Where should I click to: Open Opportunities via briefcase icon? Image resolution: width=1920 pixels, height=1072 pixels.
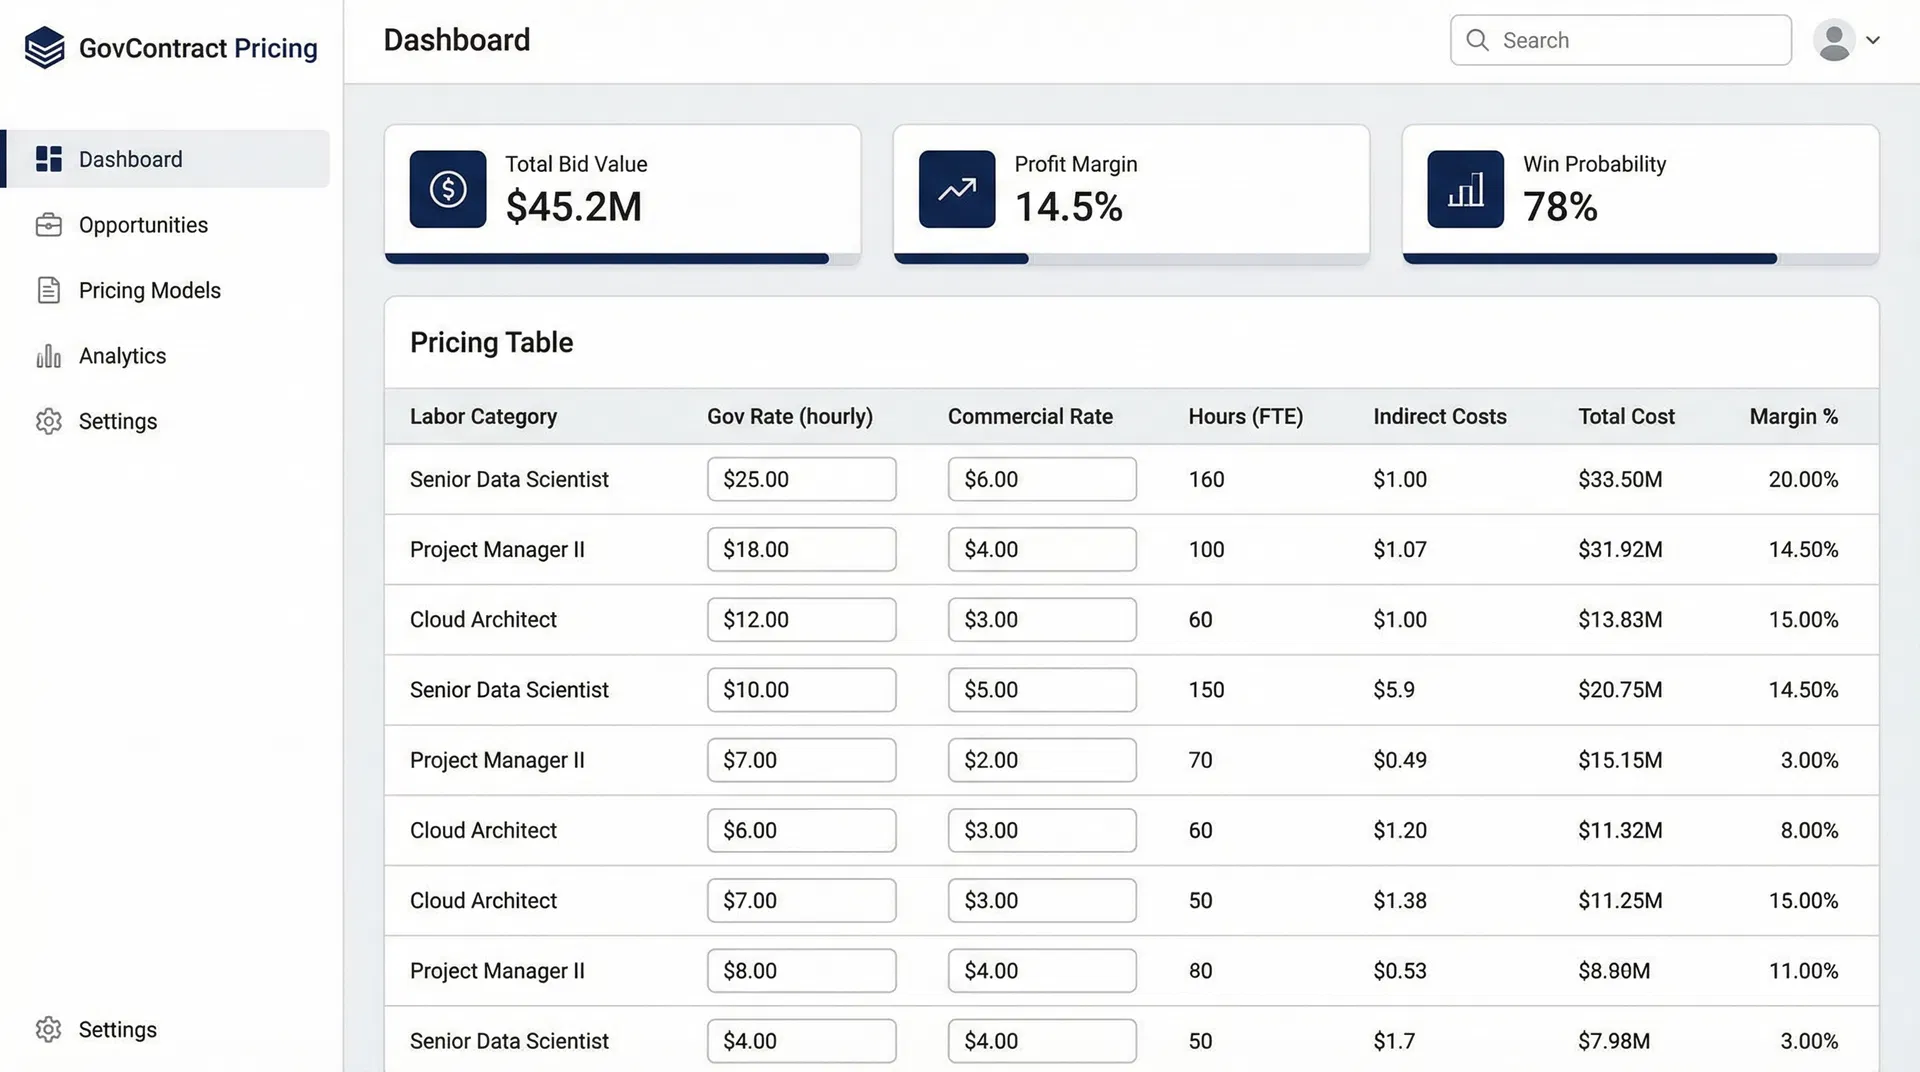point(48,224)
